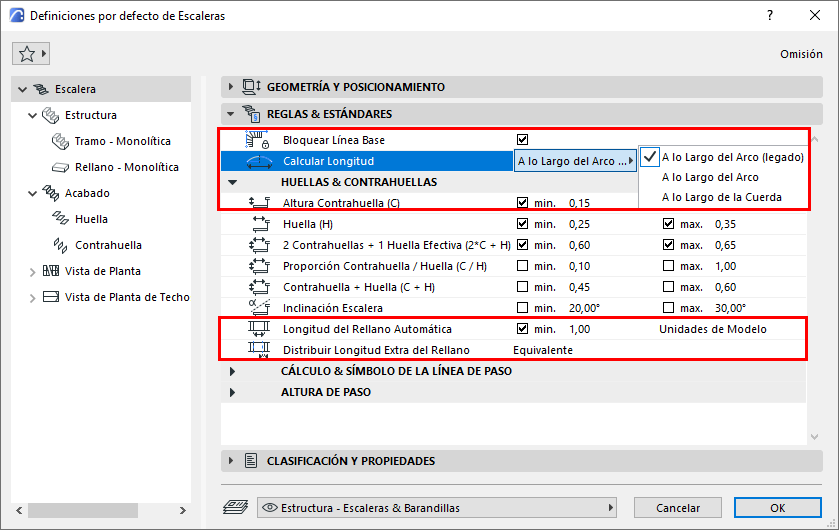Enable Contrahuella + Huella max checkbox
839x530 pixels.
668,287
